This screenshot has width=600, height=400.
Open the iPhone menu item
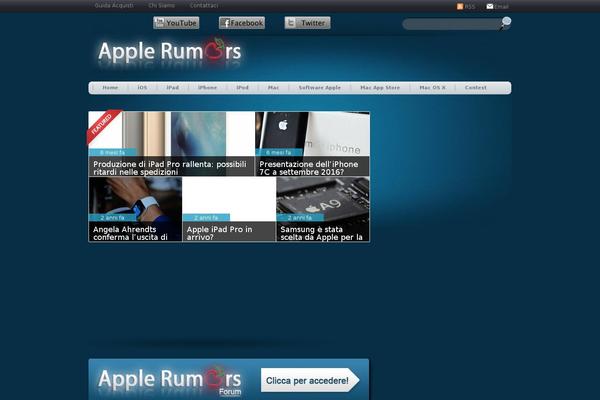pos(207,88)
